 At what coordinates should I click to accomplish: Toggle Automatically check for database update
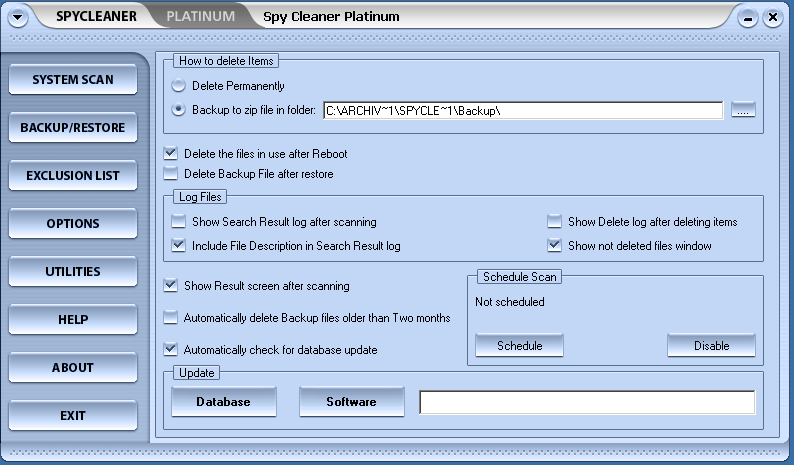click(x=171, y=349)
